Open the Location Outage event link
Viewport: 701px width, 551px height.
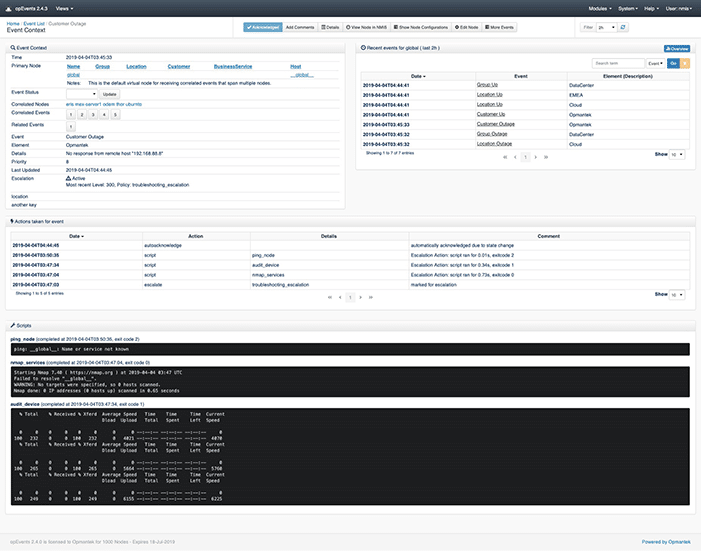pyautogui.click(x=494, y=144)
